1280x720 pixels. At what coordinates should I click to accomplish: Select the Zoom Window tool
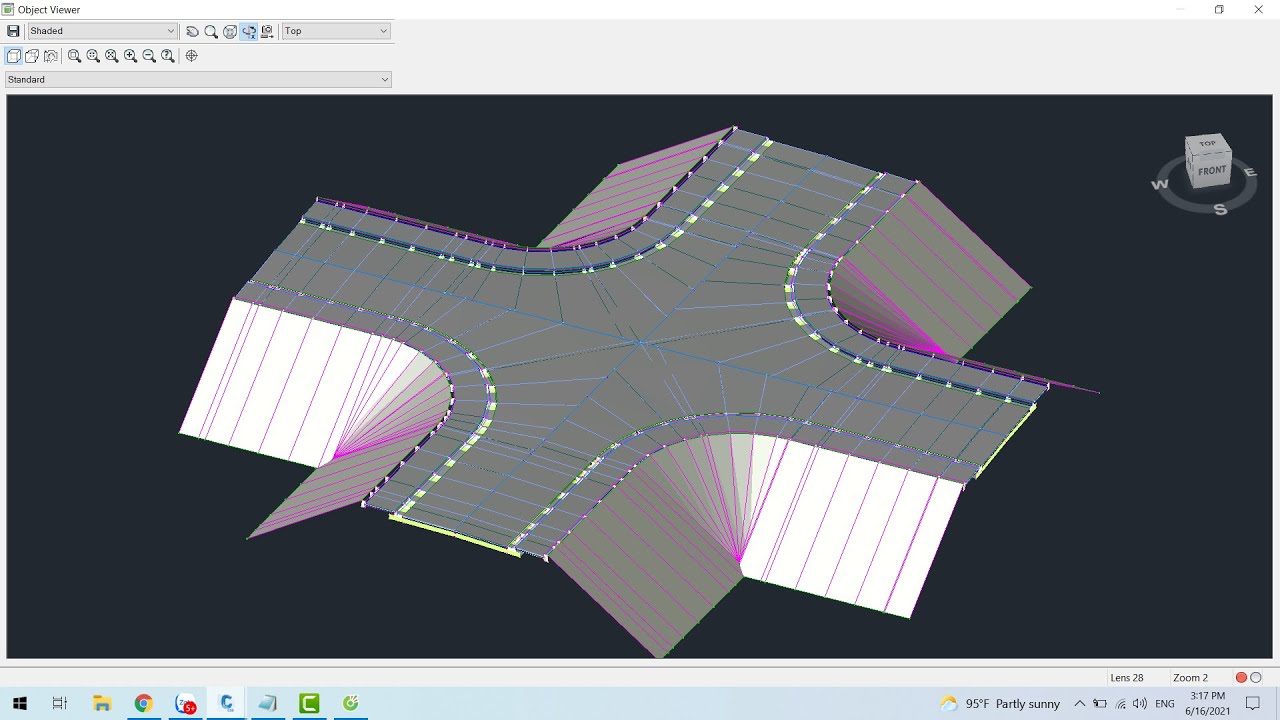(x=74, y=56)
